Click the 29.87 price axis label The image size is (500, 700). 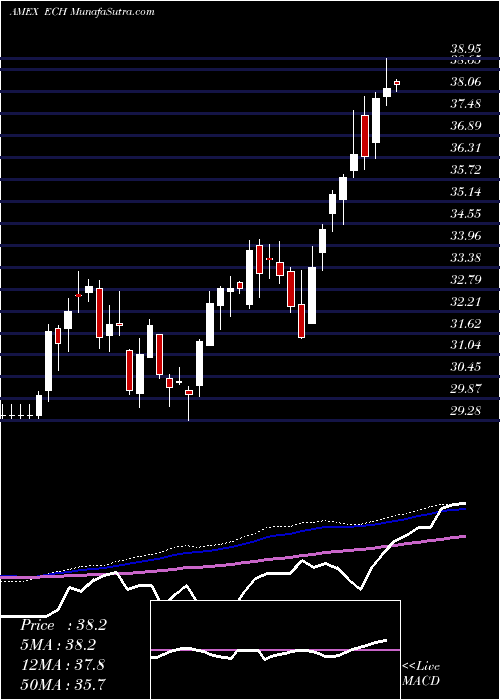pos(466,389)
